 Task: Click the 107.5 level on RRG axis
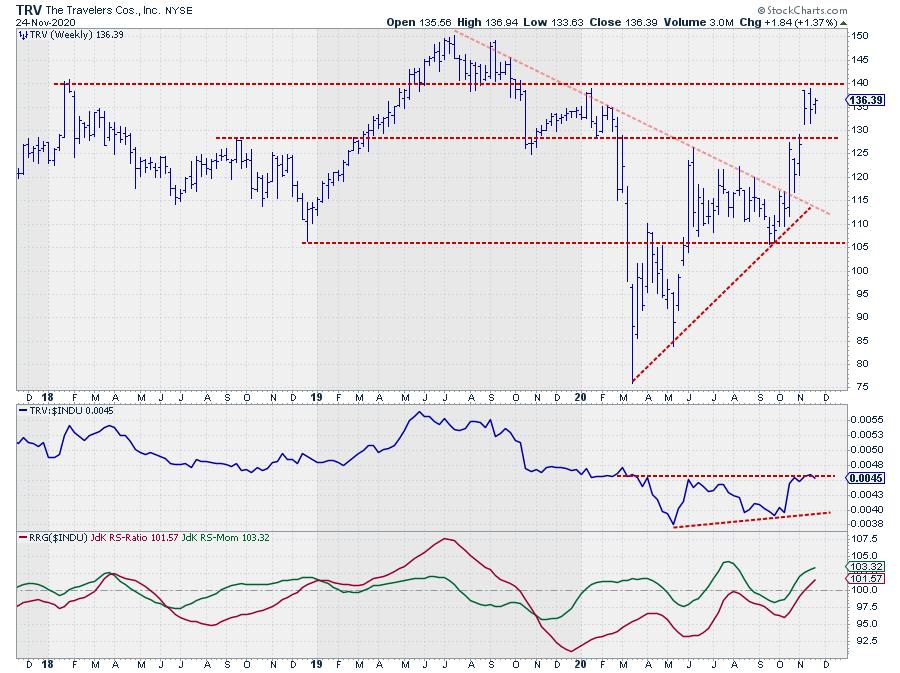[x=861, y=538]
